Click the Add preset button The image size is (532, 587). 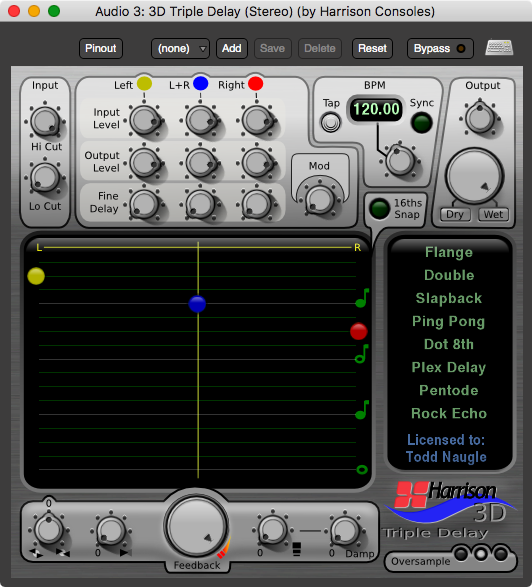pos(232,49)
